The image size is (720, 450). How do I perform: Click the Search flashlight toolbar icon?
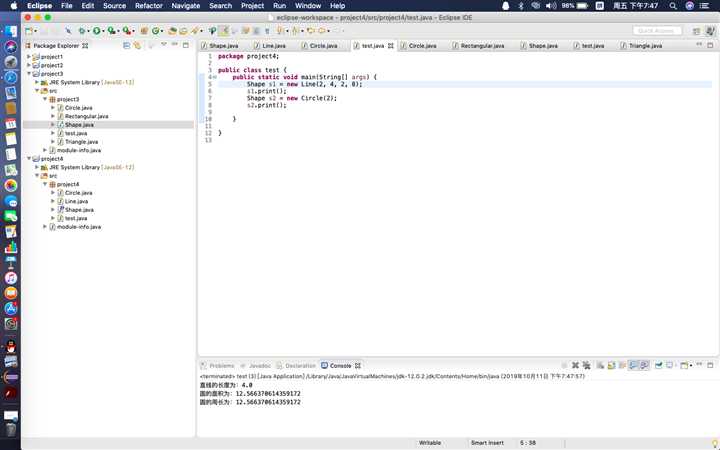(195, 31)
